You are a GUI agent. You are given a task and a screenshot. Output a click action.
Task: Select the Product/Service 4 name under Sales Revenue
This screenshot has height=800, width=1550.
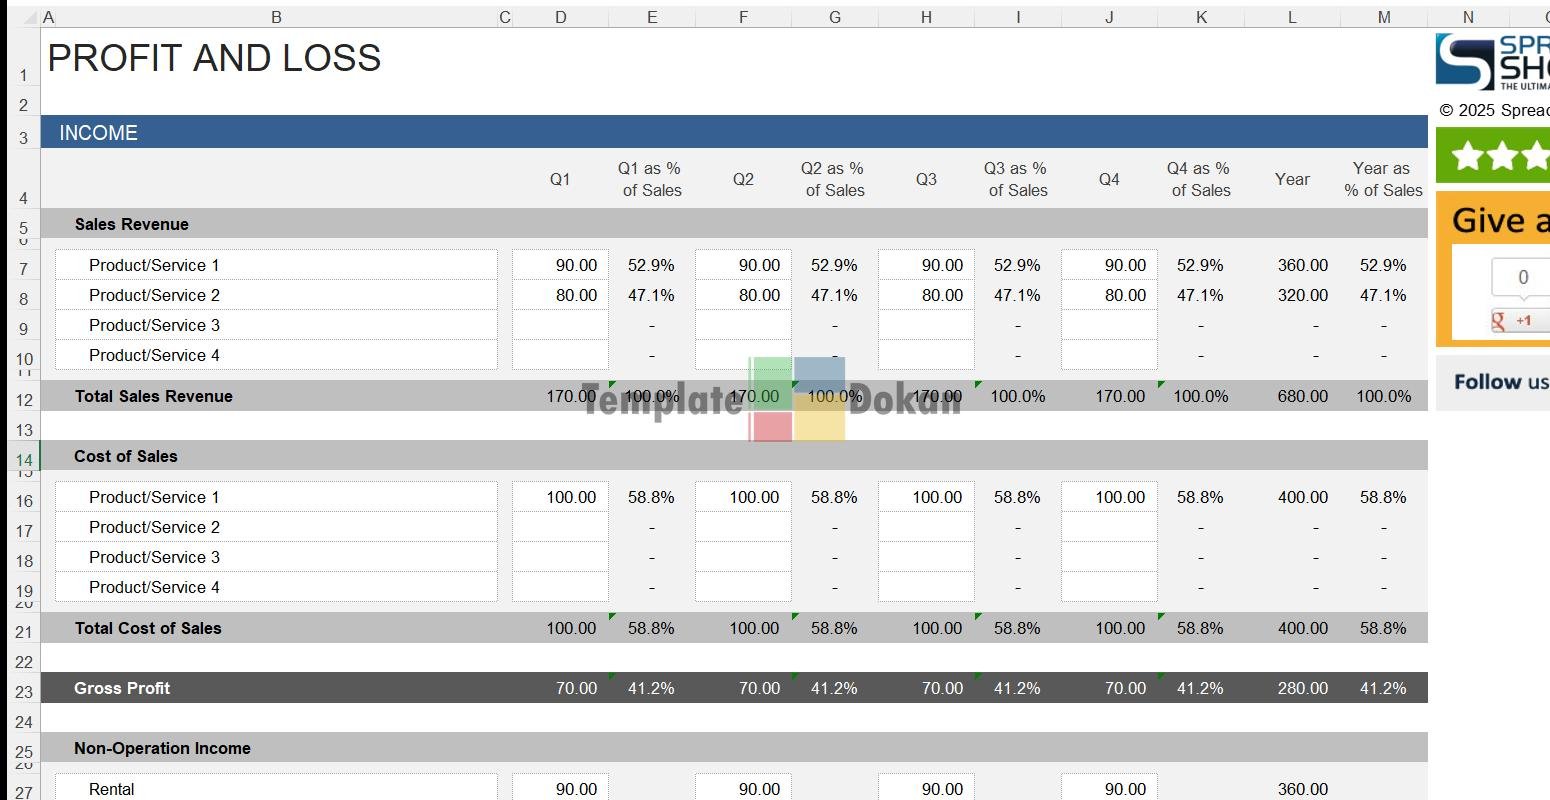tap(275, 355)
